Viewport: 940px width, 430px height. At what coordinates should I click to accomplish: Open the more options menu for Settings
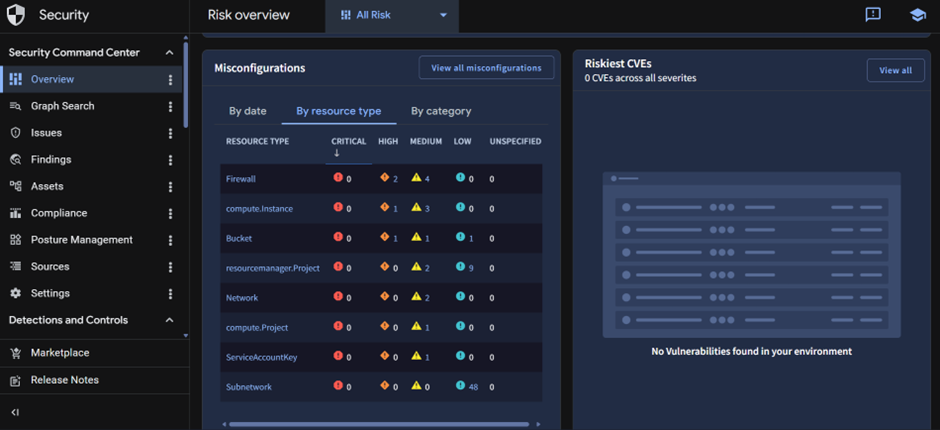click(x=170, y=294)
